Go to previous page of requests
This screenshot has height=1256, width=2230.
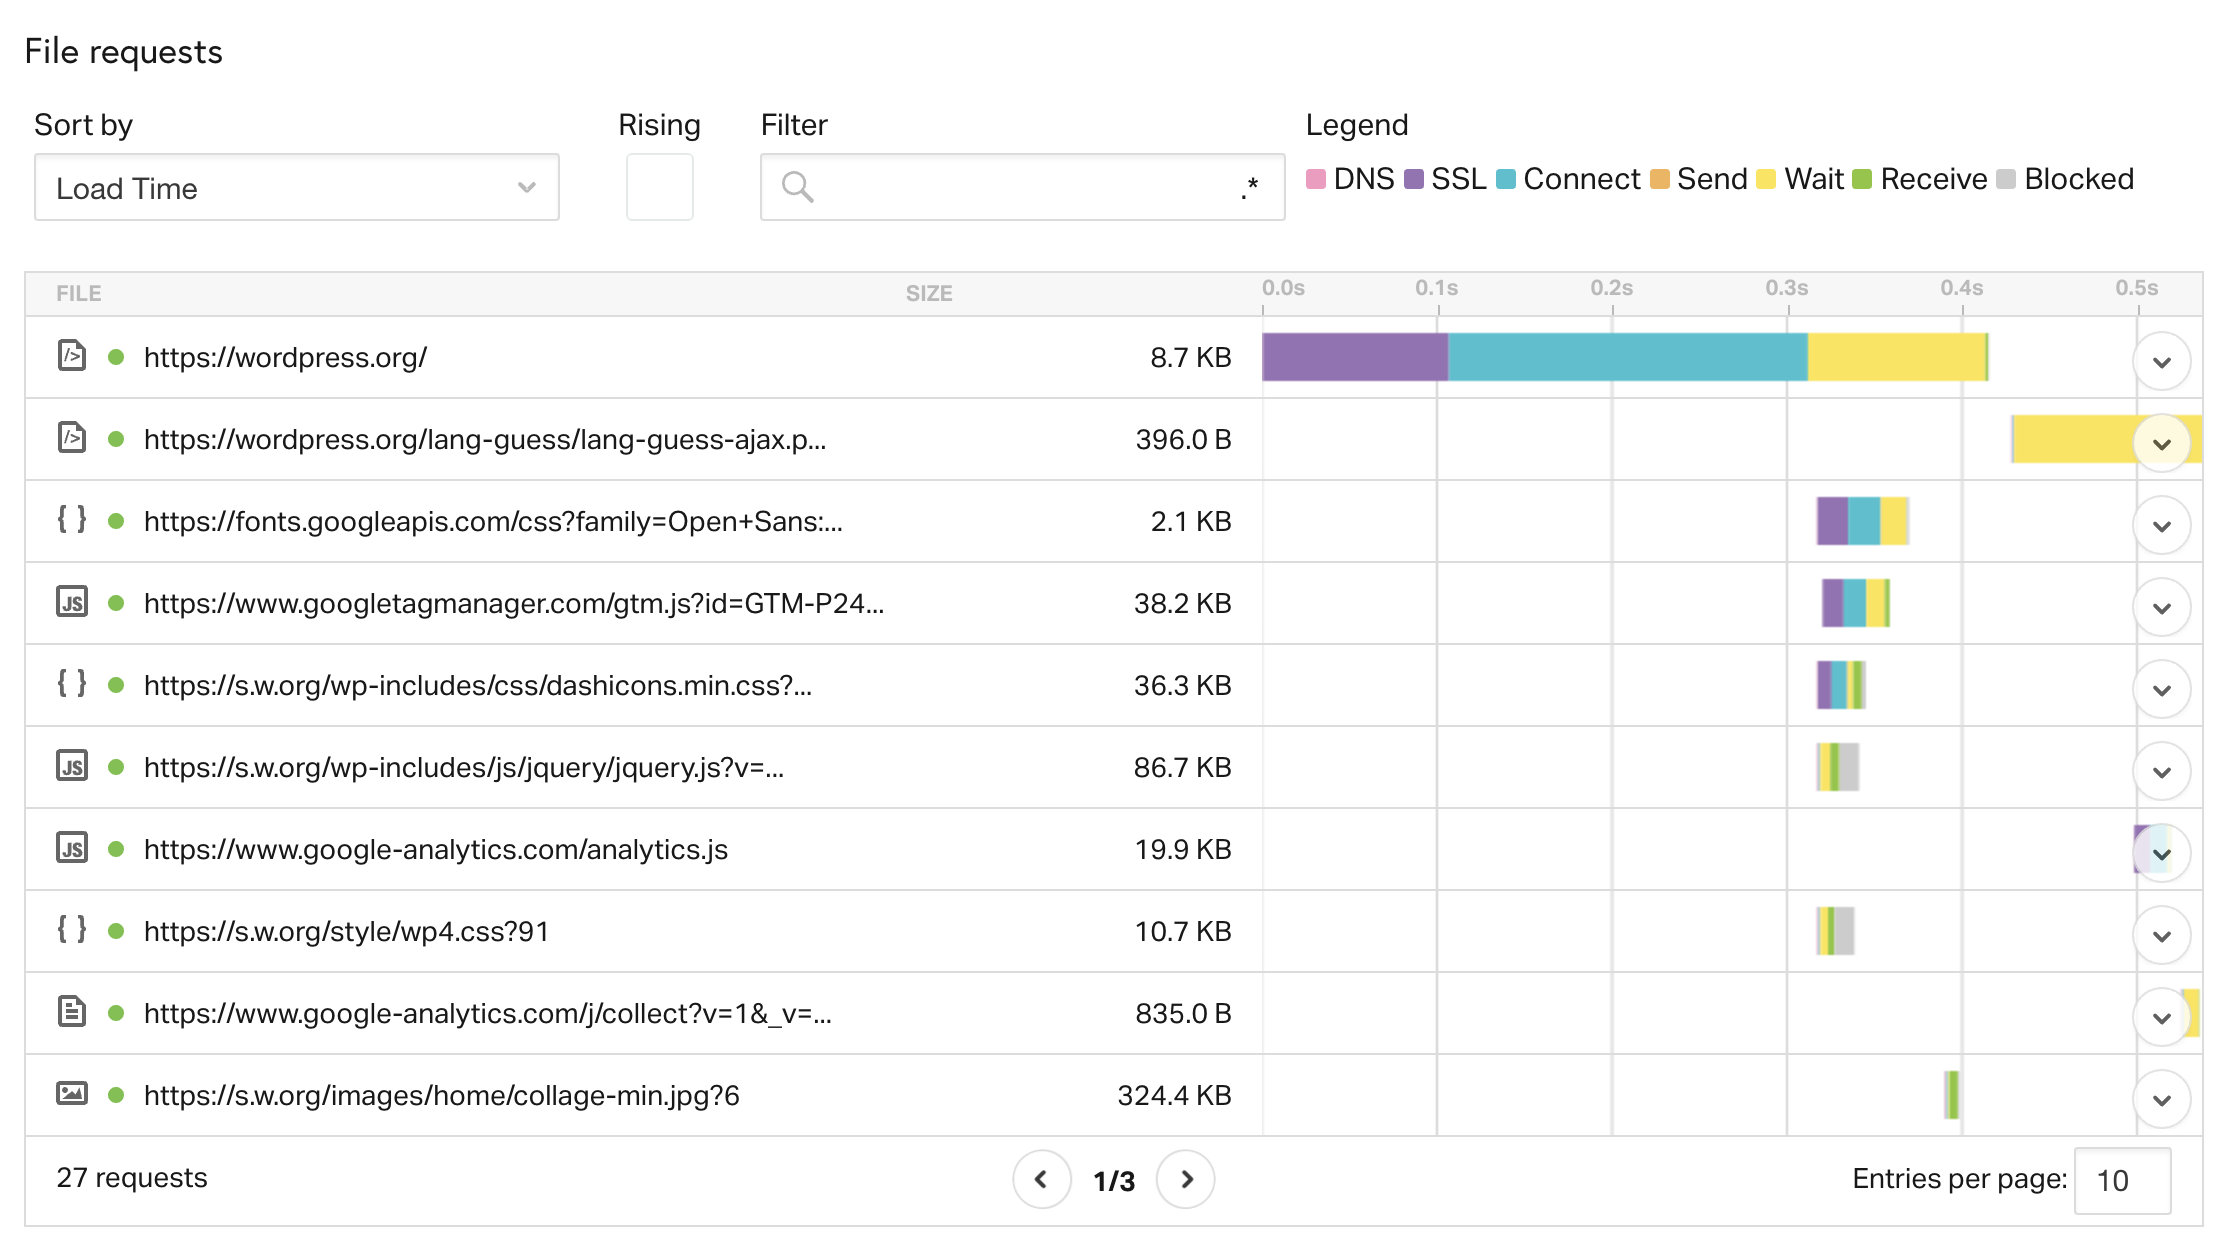point(1041,1179)
